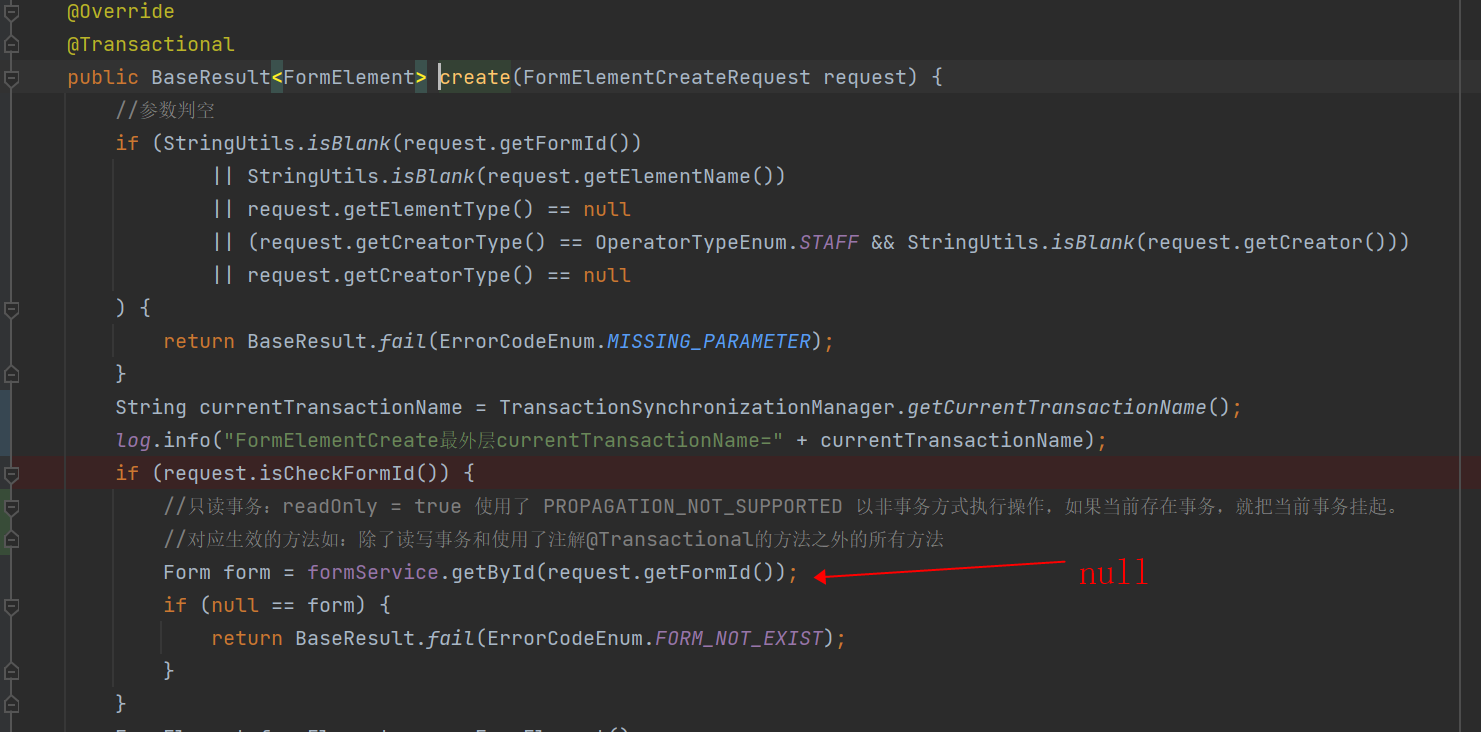Click the create method name
This screenshot has height=732, width=1481.
475,77
